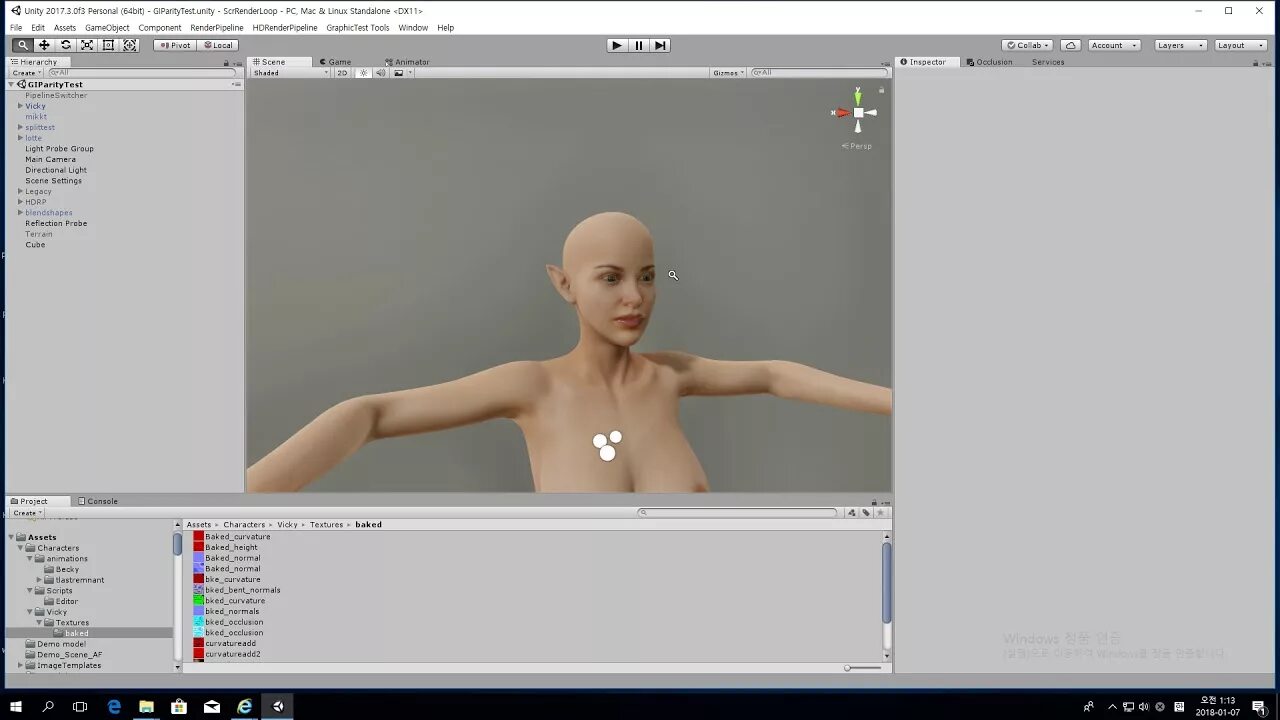Toggle Pivot handle position
Viewport: 1280px width, 720px height.
[175, 45]
